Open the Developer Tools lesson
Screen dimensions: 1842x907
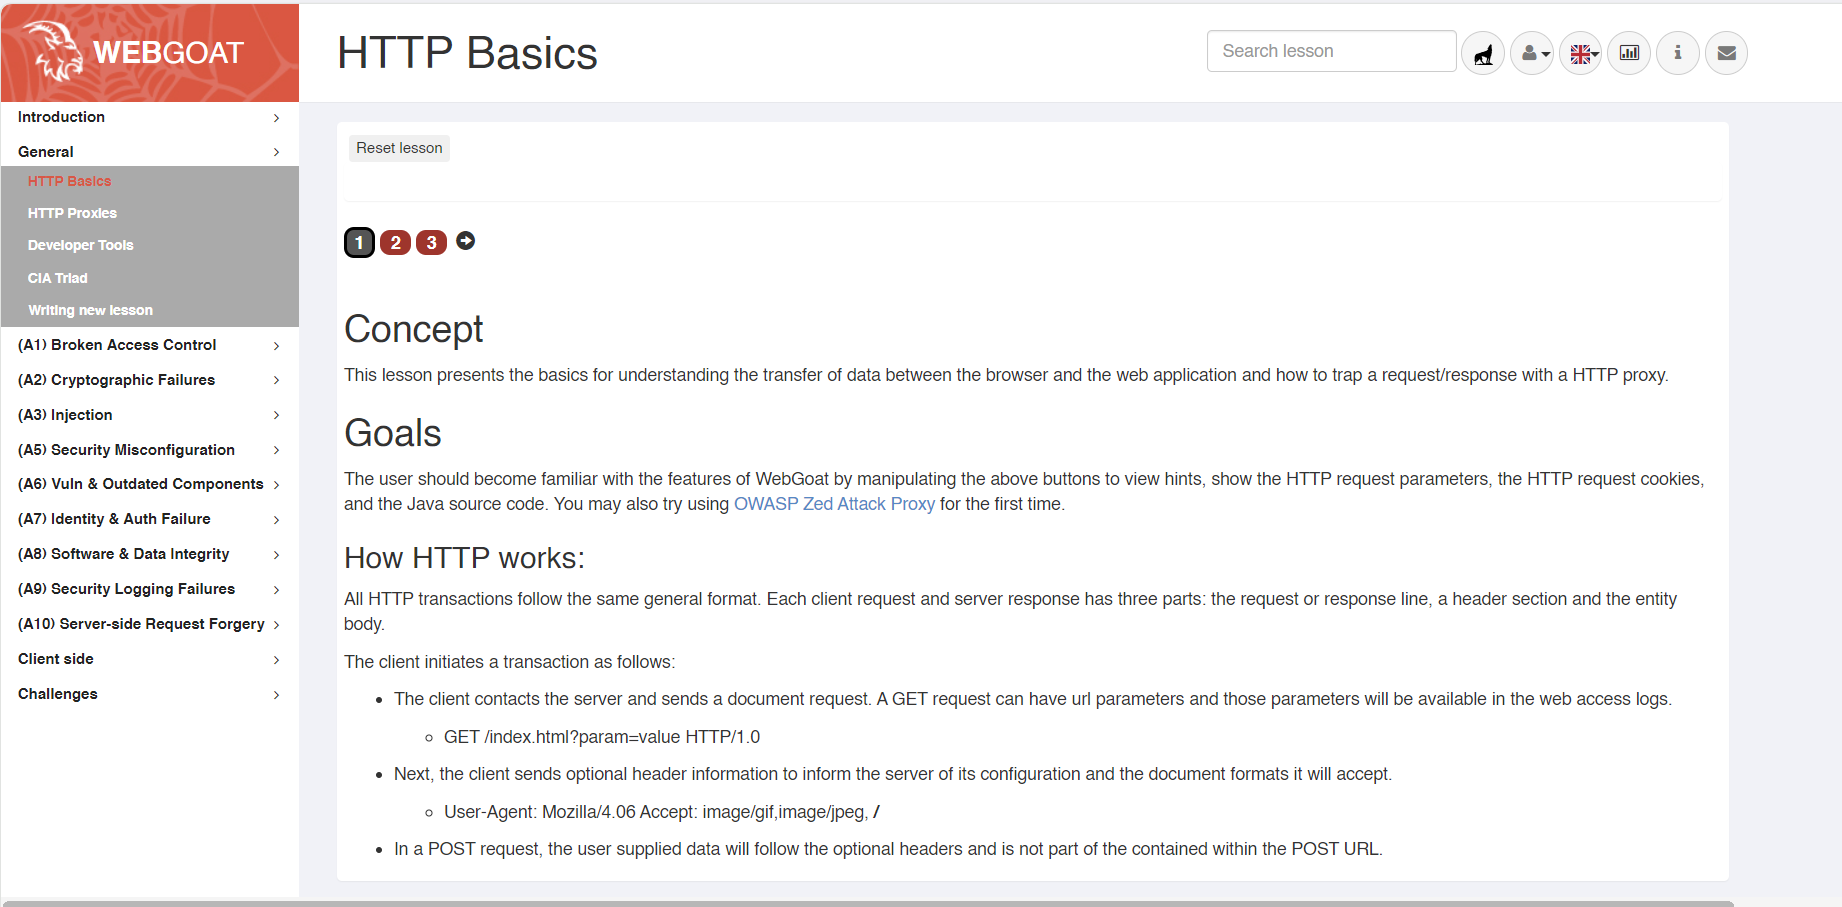(80, 245)
